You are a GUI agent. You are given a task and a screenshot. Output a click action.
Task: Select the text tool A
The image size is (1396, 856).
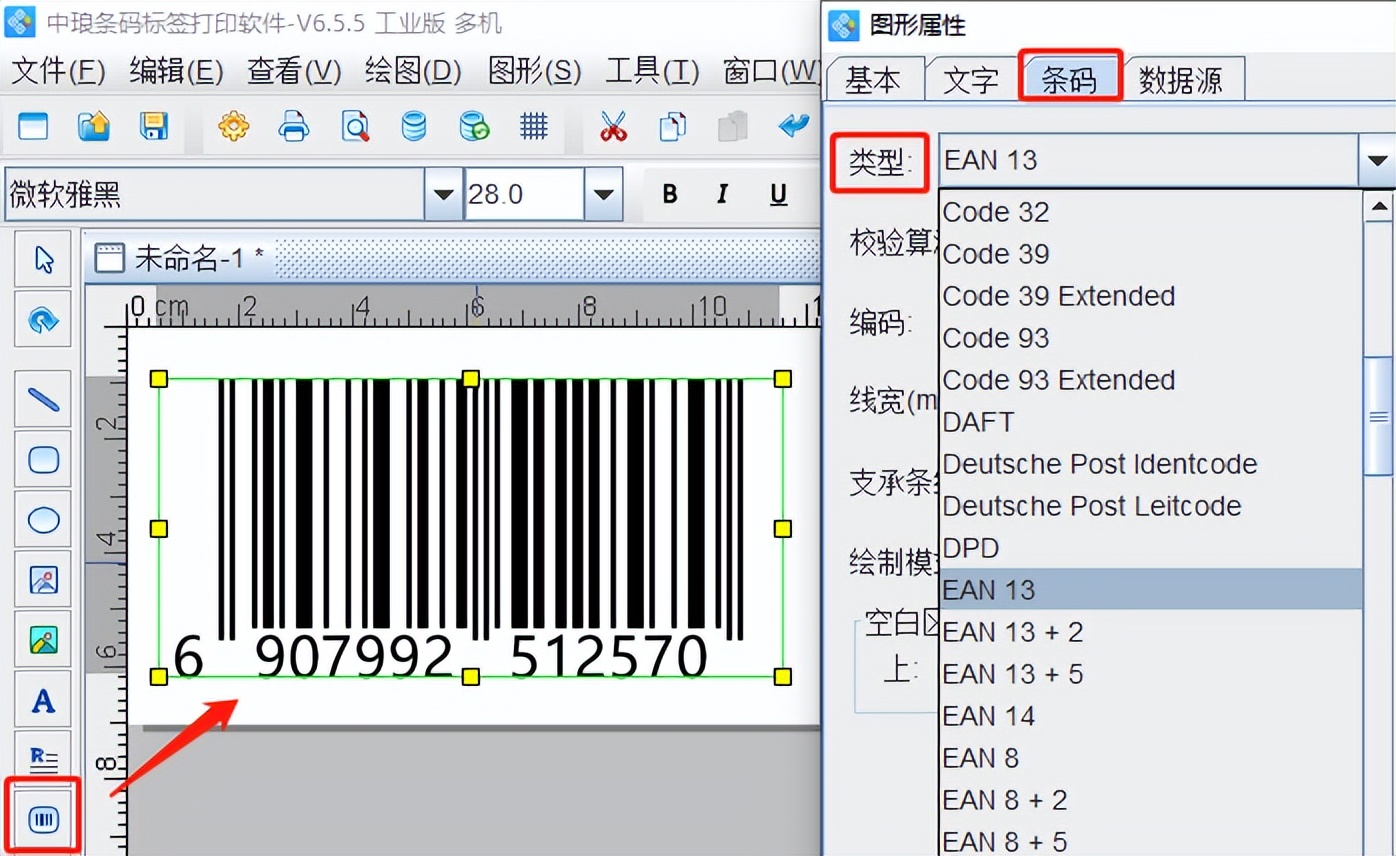[x=43, y=701]
